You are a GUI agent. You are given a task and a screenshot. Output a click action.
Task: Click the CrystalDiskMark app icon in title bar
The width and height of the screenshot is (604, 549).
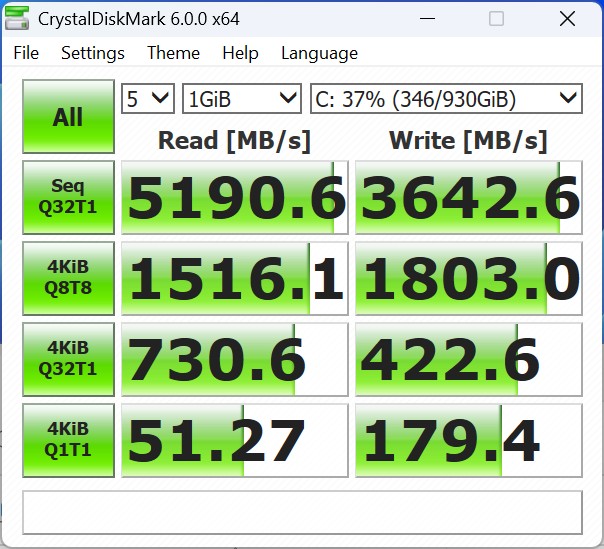[20, 19]
